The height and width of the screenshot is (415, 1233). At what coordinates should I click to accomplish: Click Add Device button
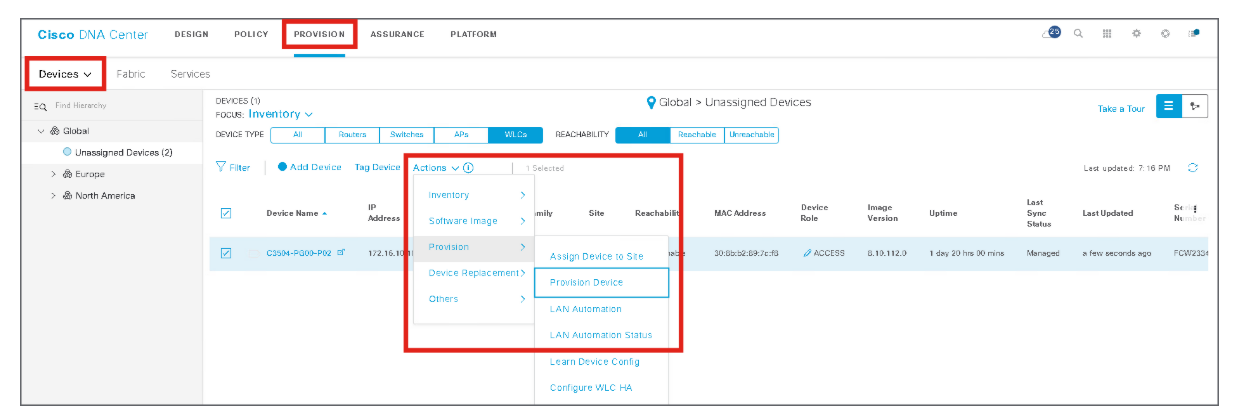[310, 168]
